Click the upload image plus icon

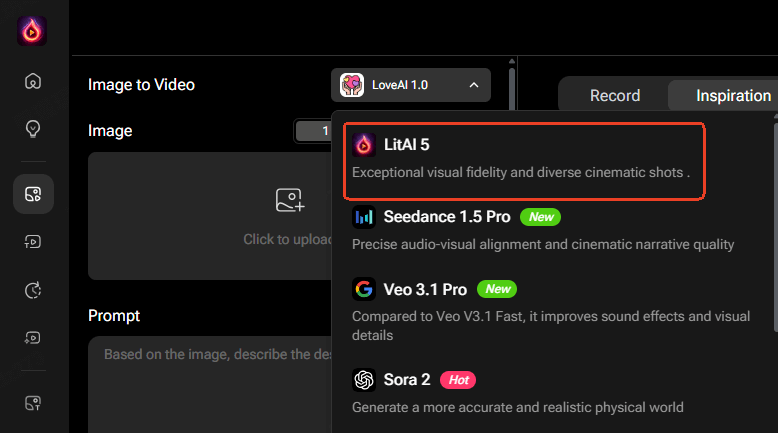[289, 200]
